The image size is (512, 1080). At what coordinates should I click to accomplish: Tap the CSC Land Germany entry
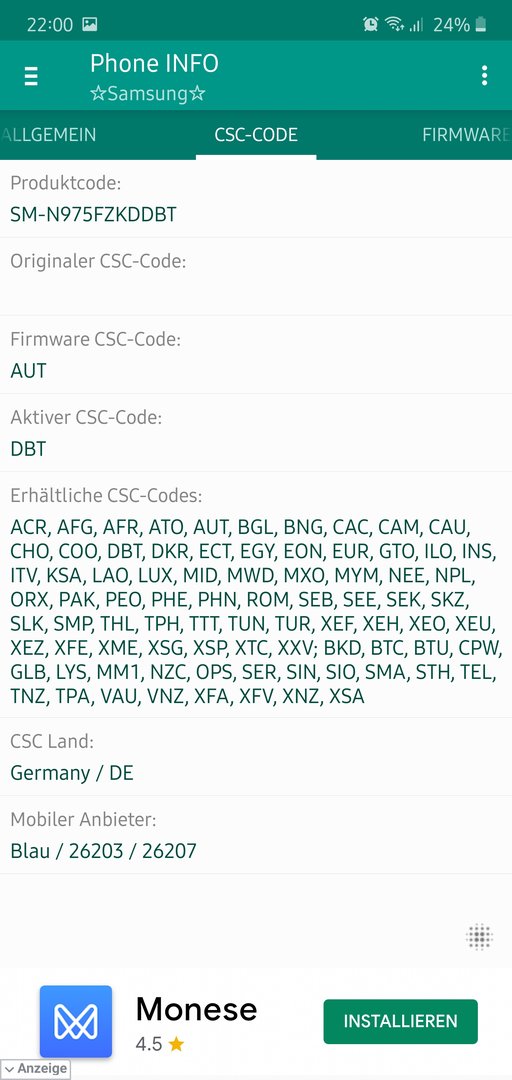click(x=256, y=757)
